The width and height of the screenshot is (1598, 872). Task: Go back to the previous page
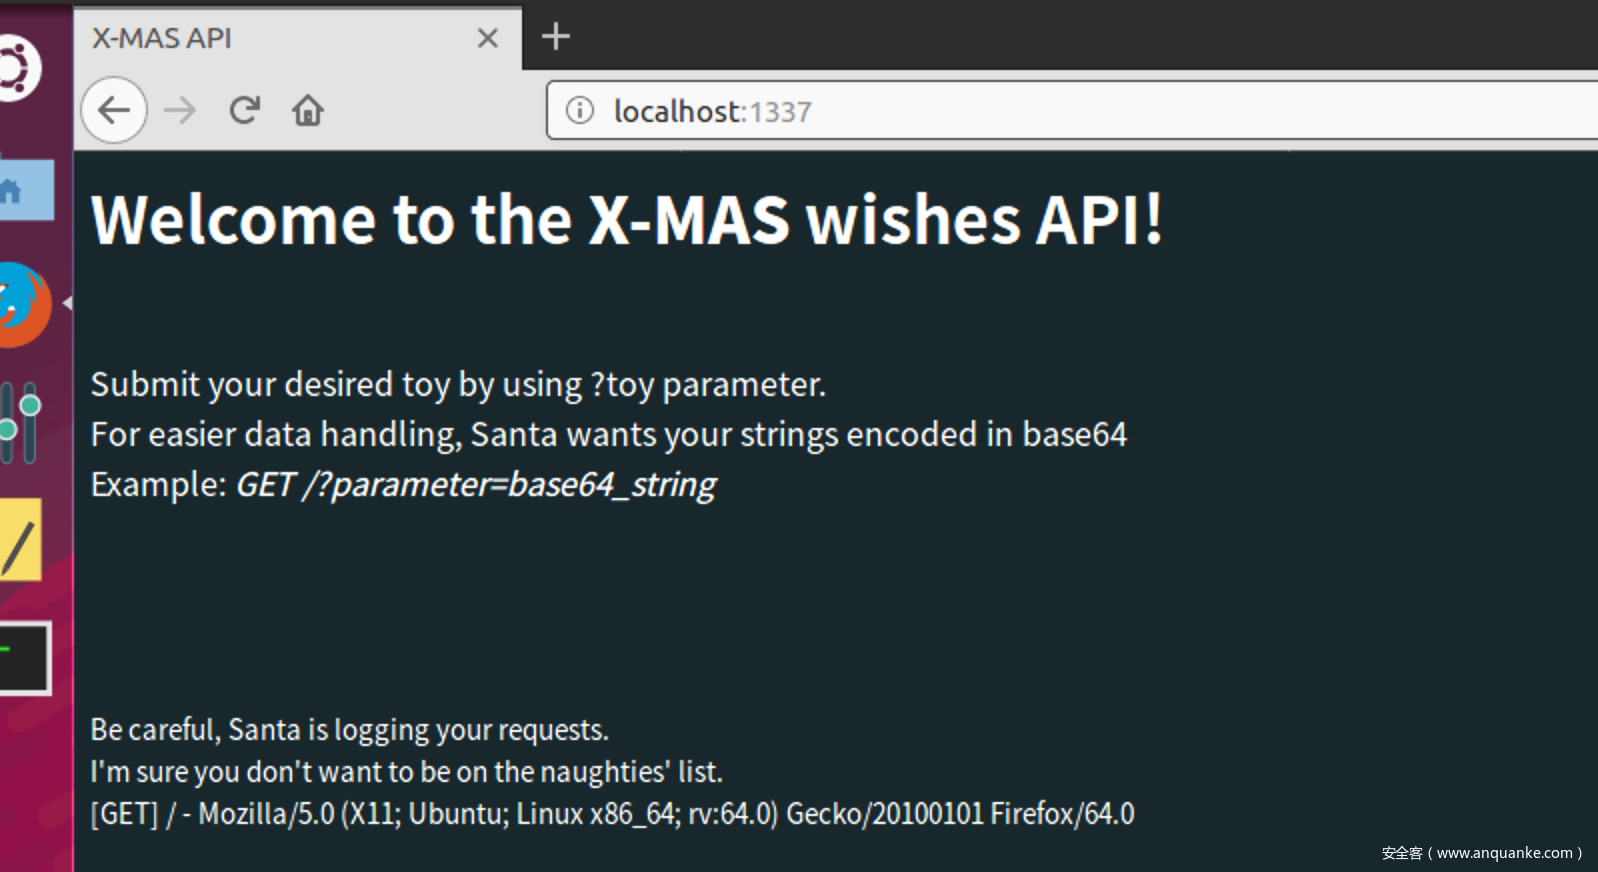[x=114, y=110]
